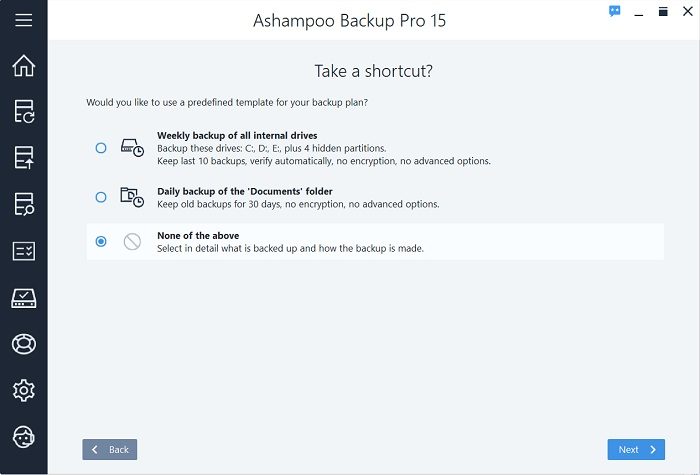Viewport: 700px width, 475px height.
Task: Go to the Home sidebar icon
Action: point(23,66)
